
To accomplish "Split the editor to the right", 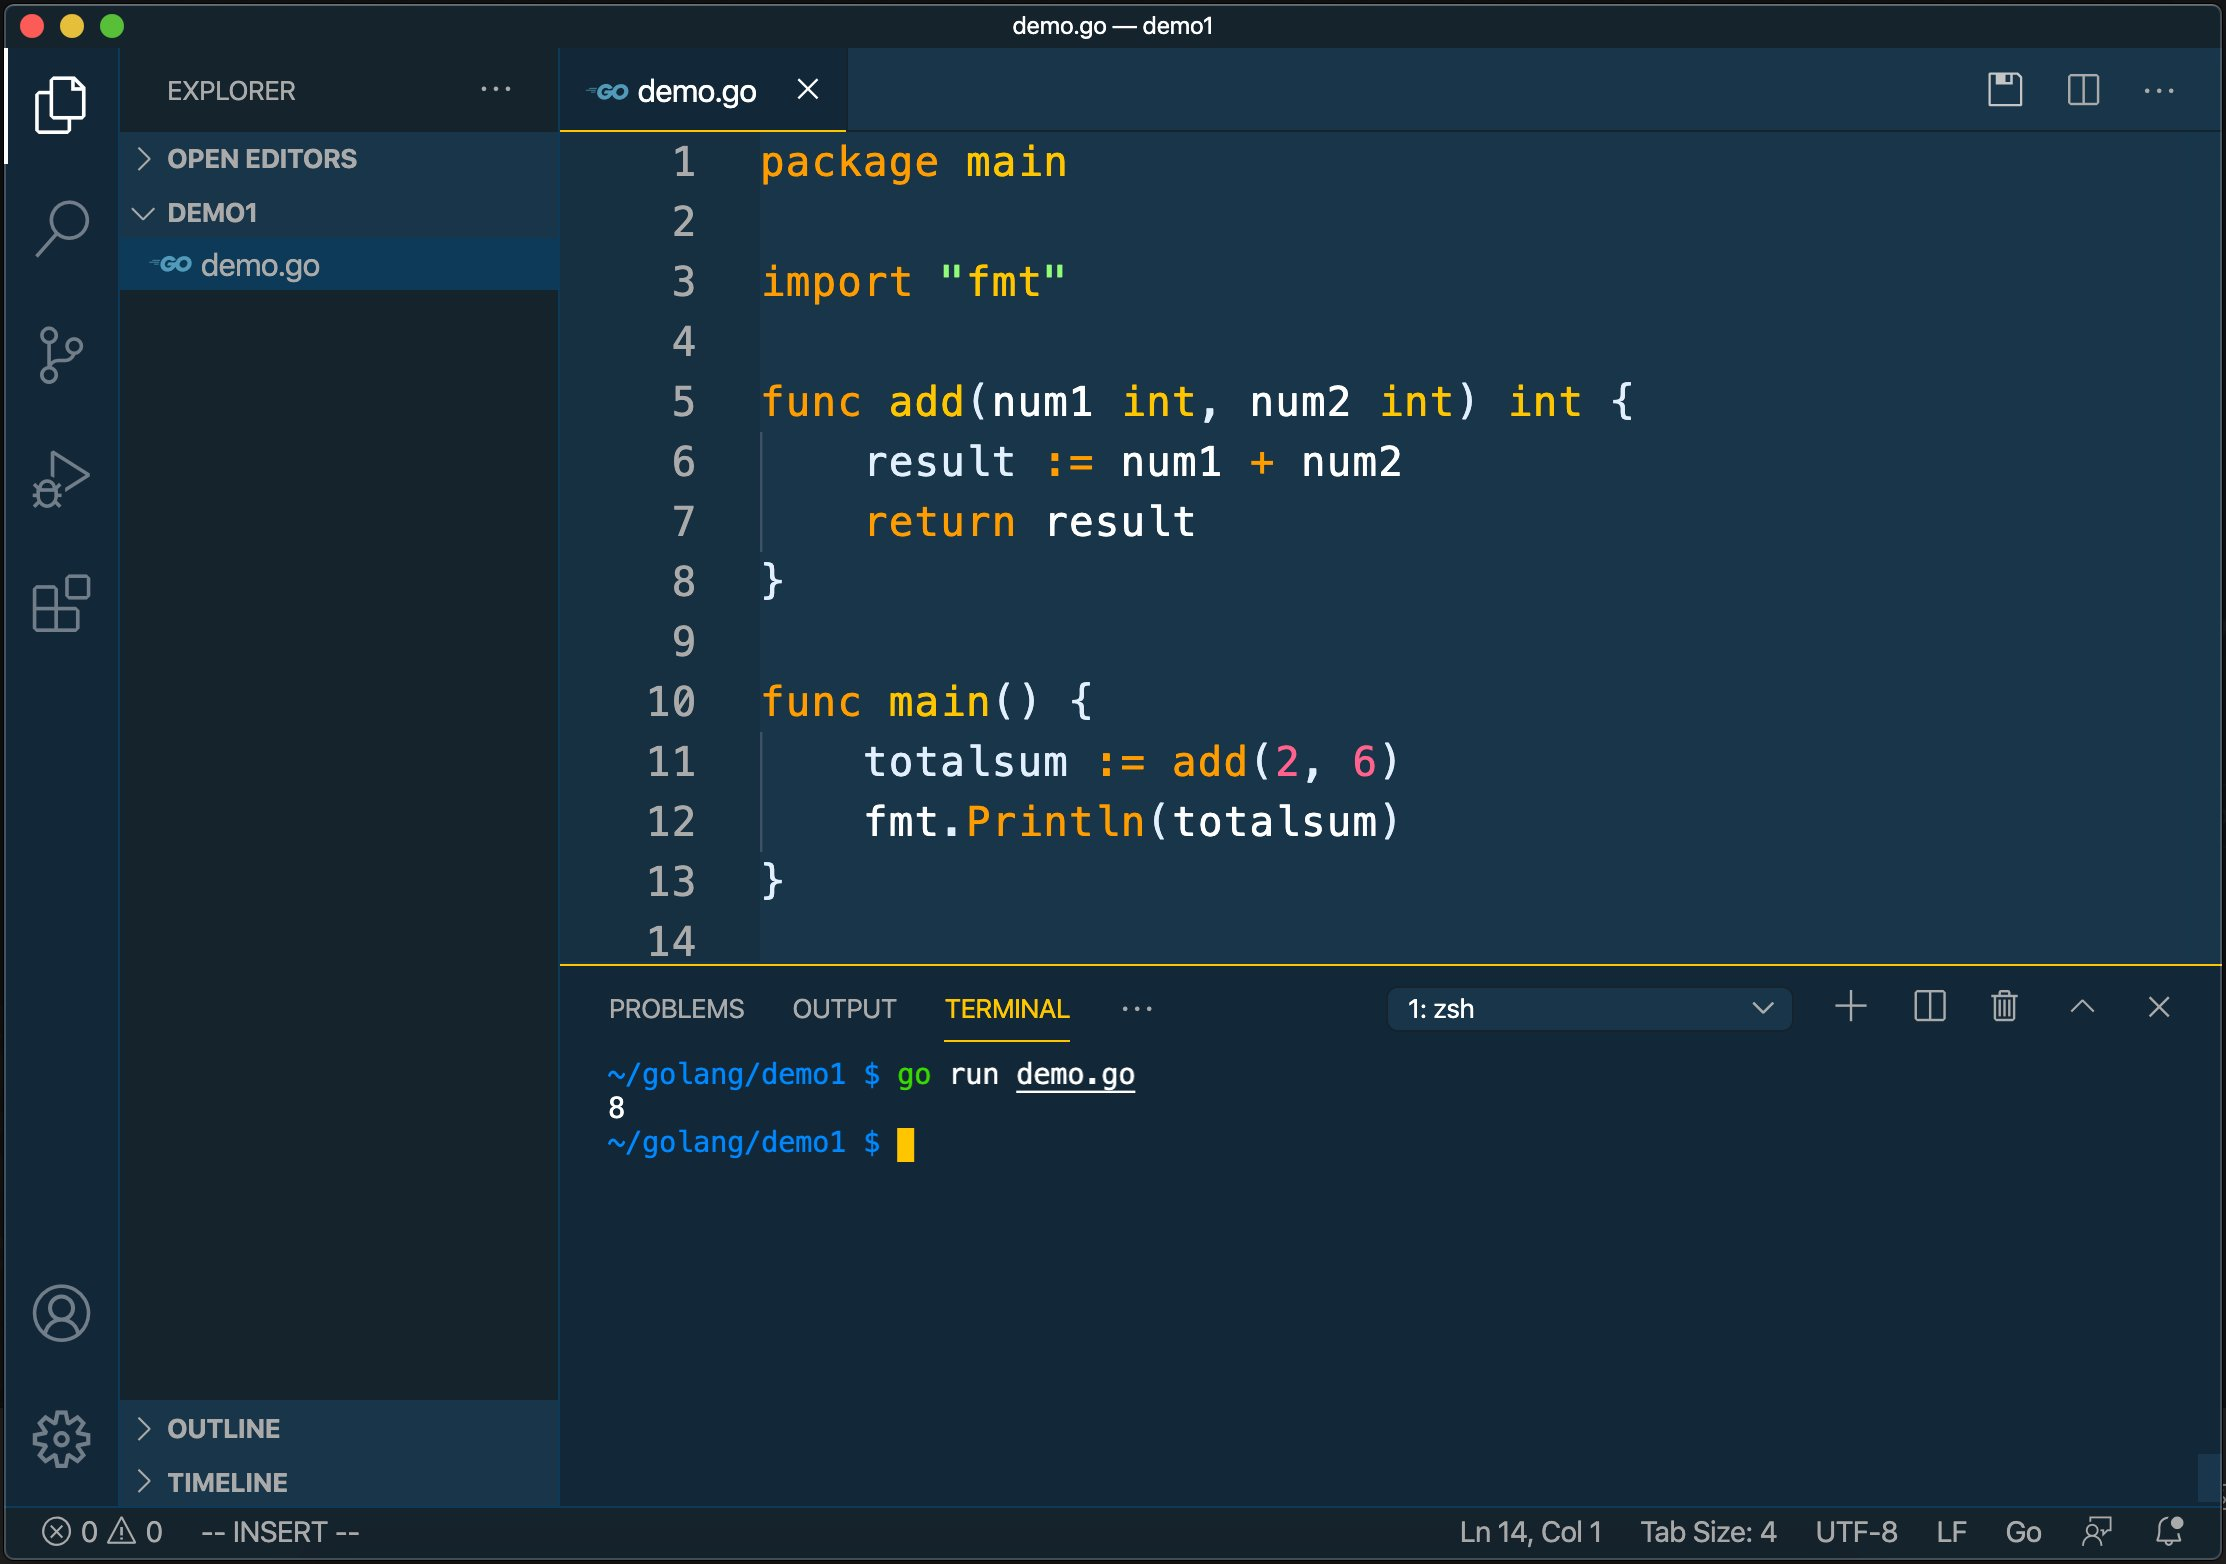I will pyautogui.click(x=2083, y=90).
